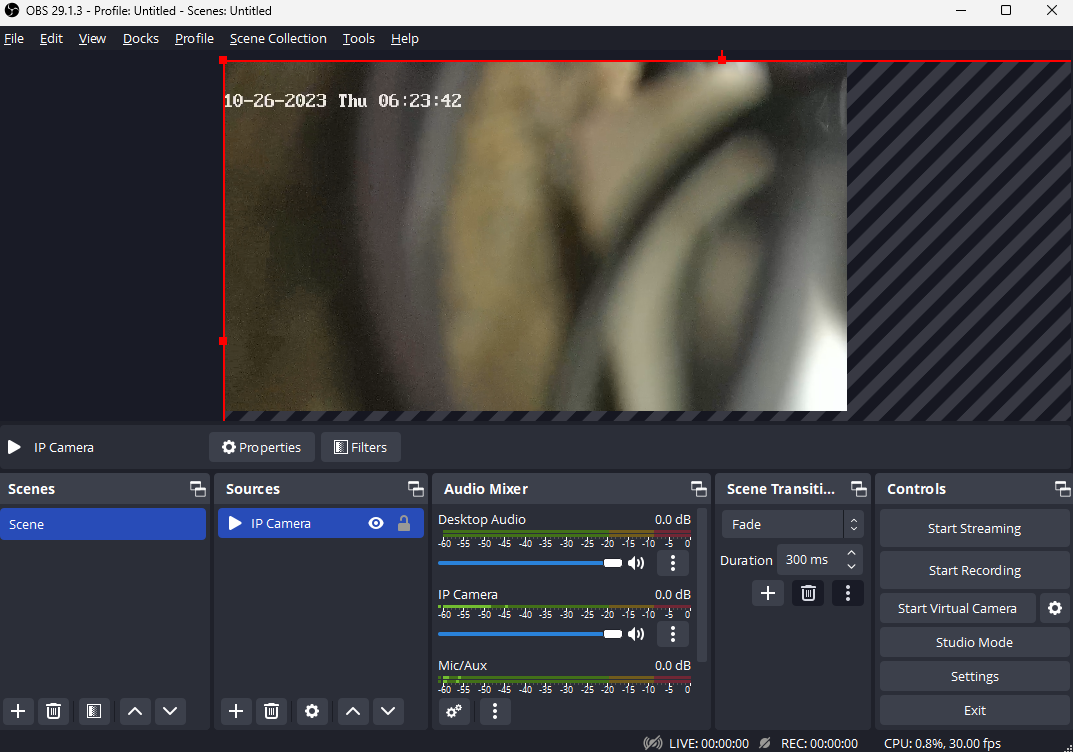Screen dimensions: 1073x752
Task: Open the Fade transition dropdown
Action: [x=792, y=524]
